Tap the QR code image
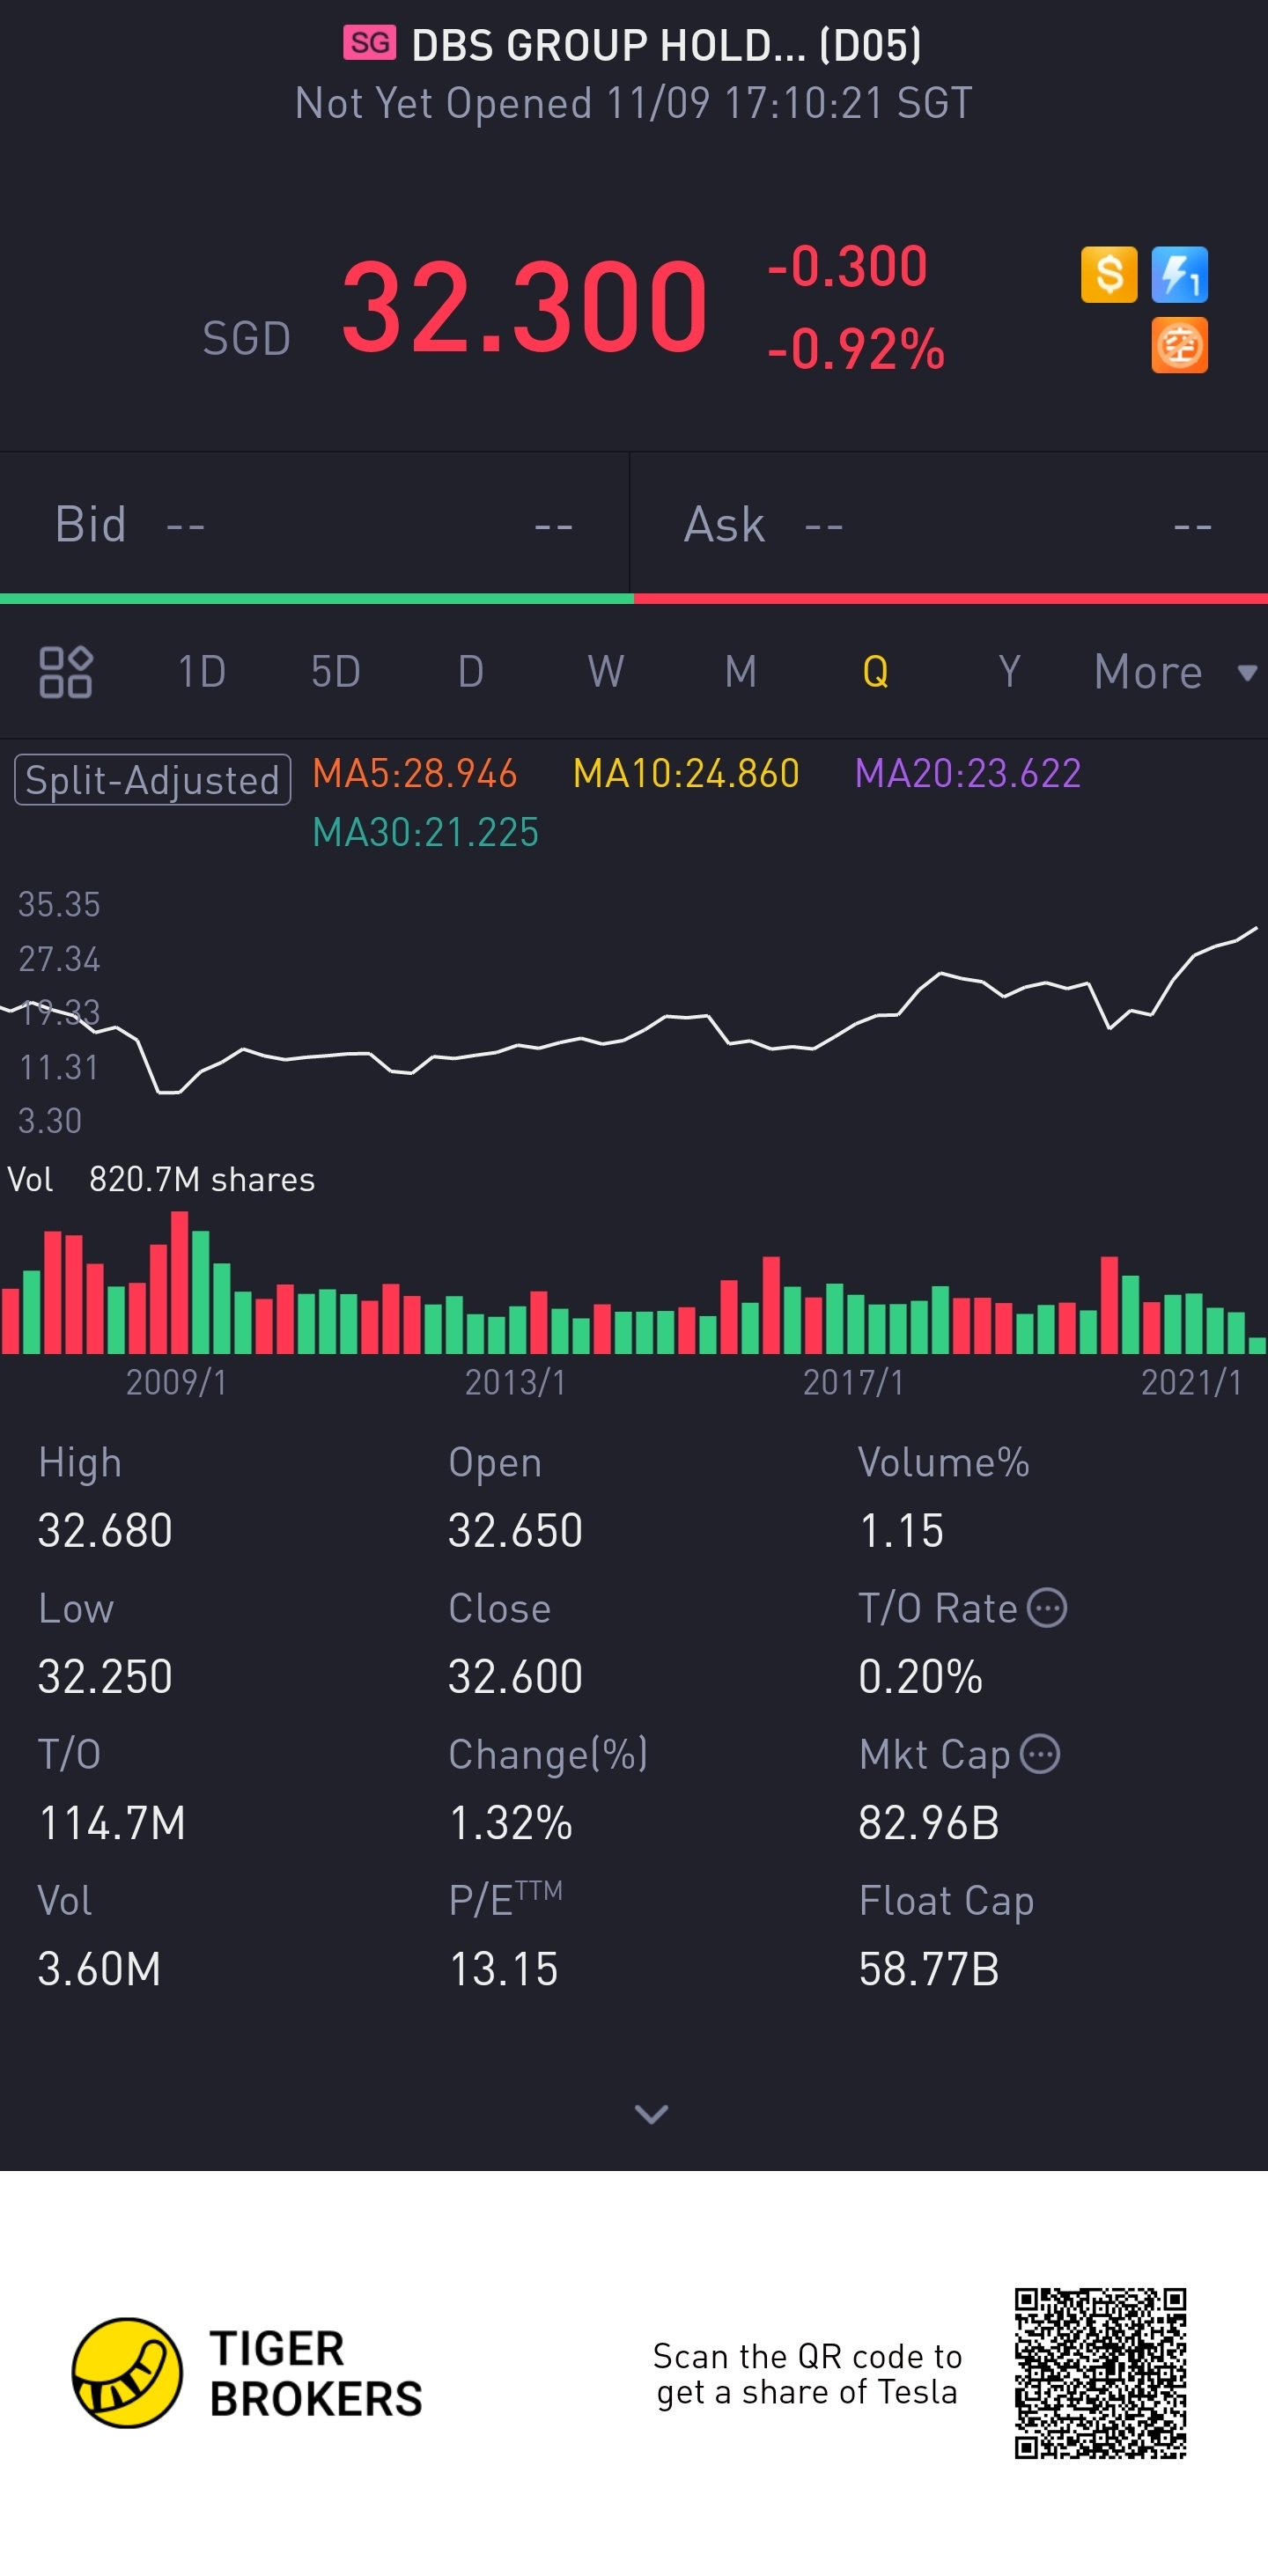 tap(1100, 2373)
